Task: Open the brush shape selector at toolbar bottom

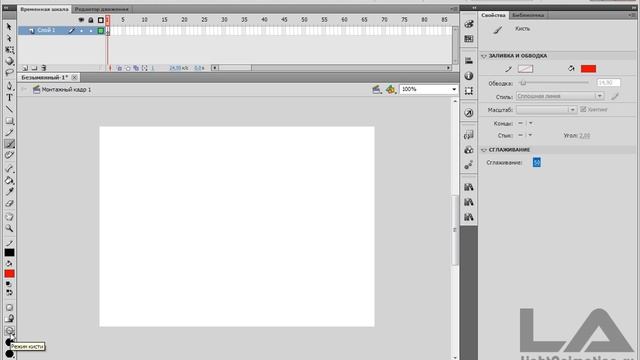Action: point(9,354)
